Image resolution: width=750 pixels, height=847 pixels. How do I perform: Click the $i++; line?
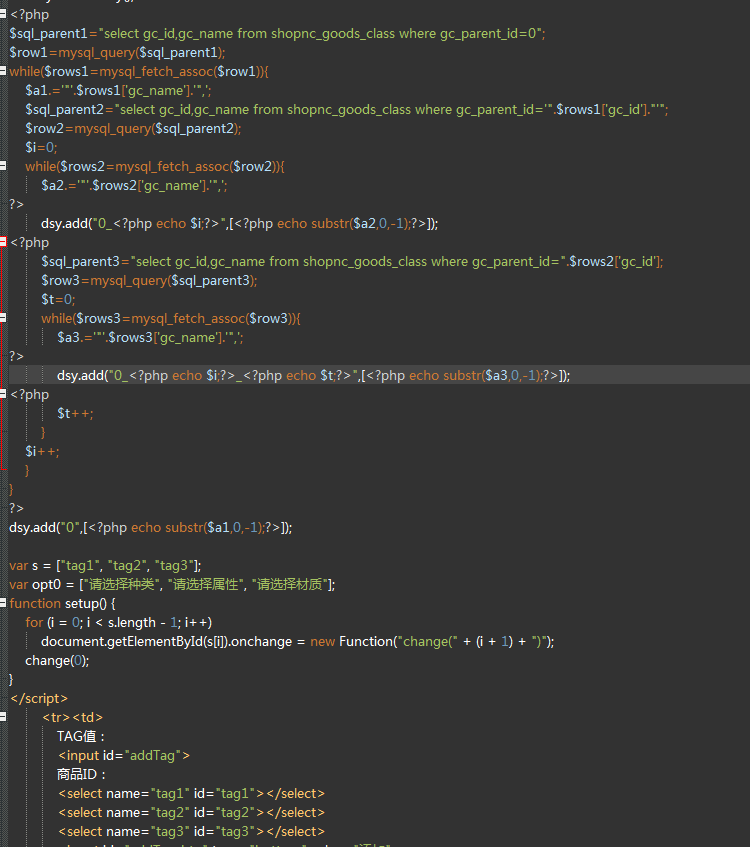pos(43,451)
